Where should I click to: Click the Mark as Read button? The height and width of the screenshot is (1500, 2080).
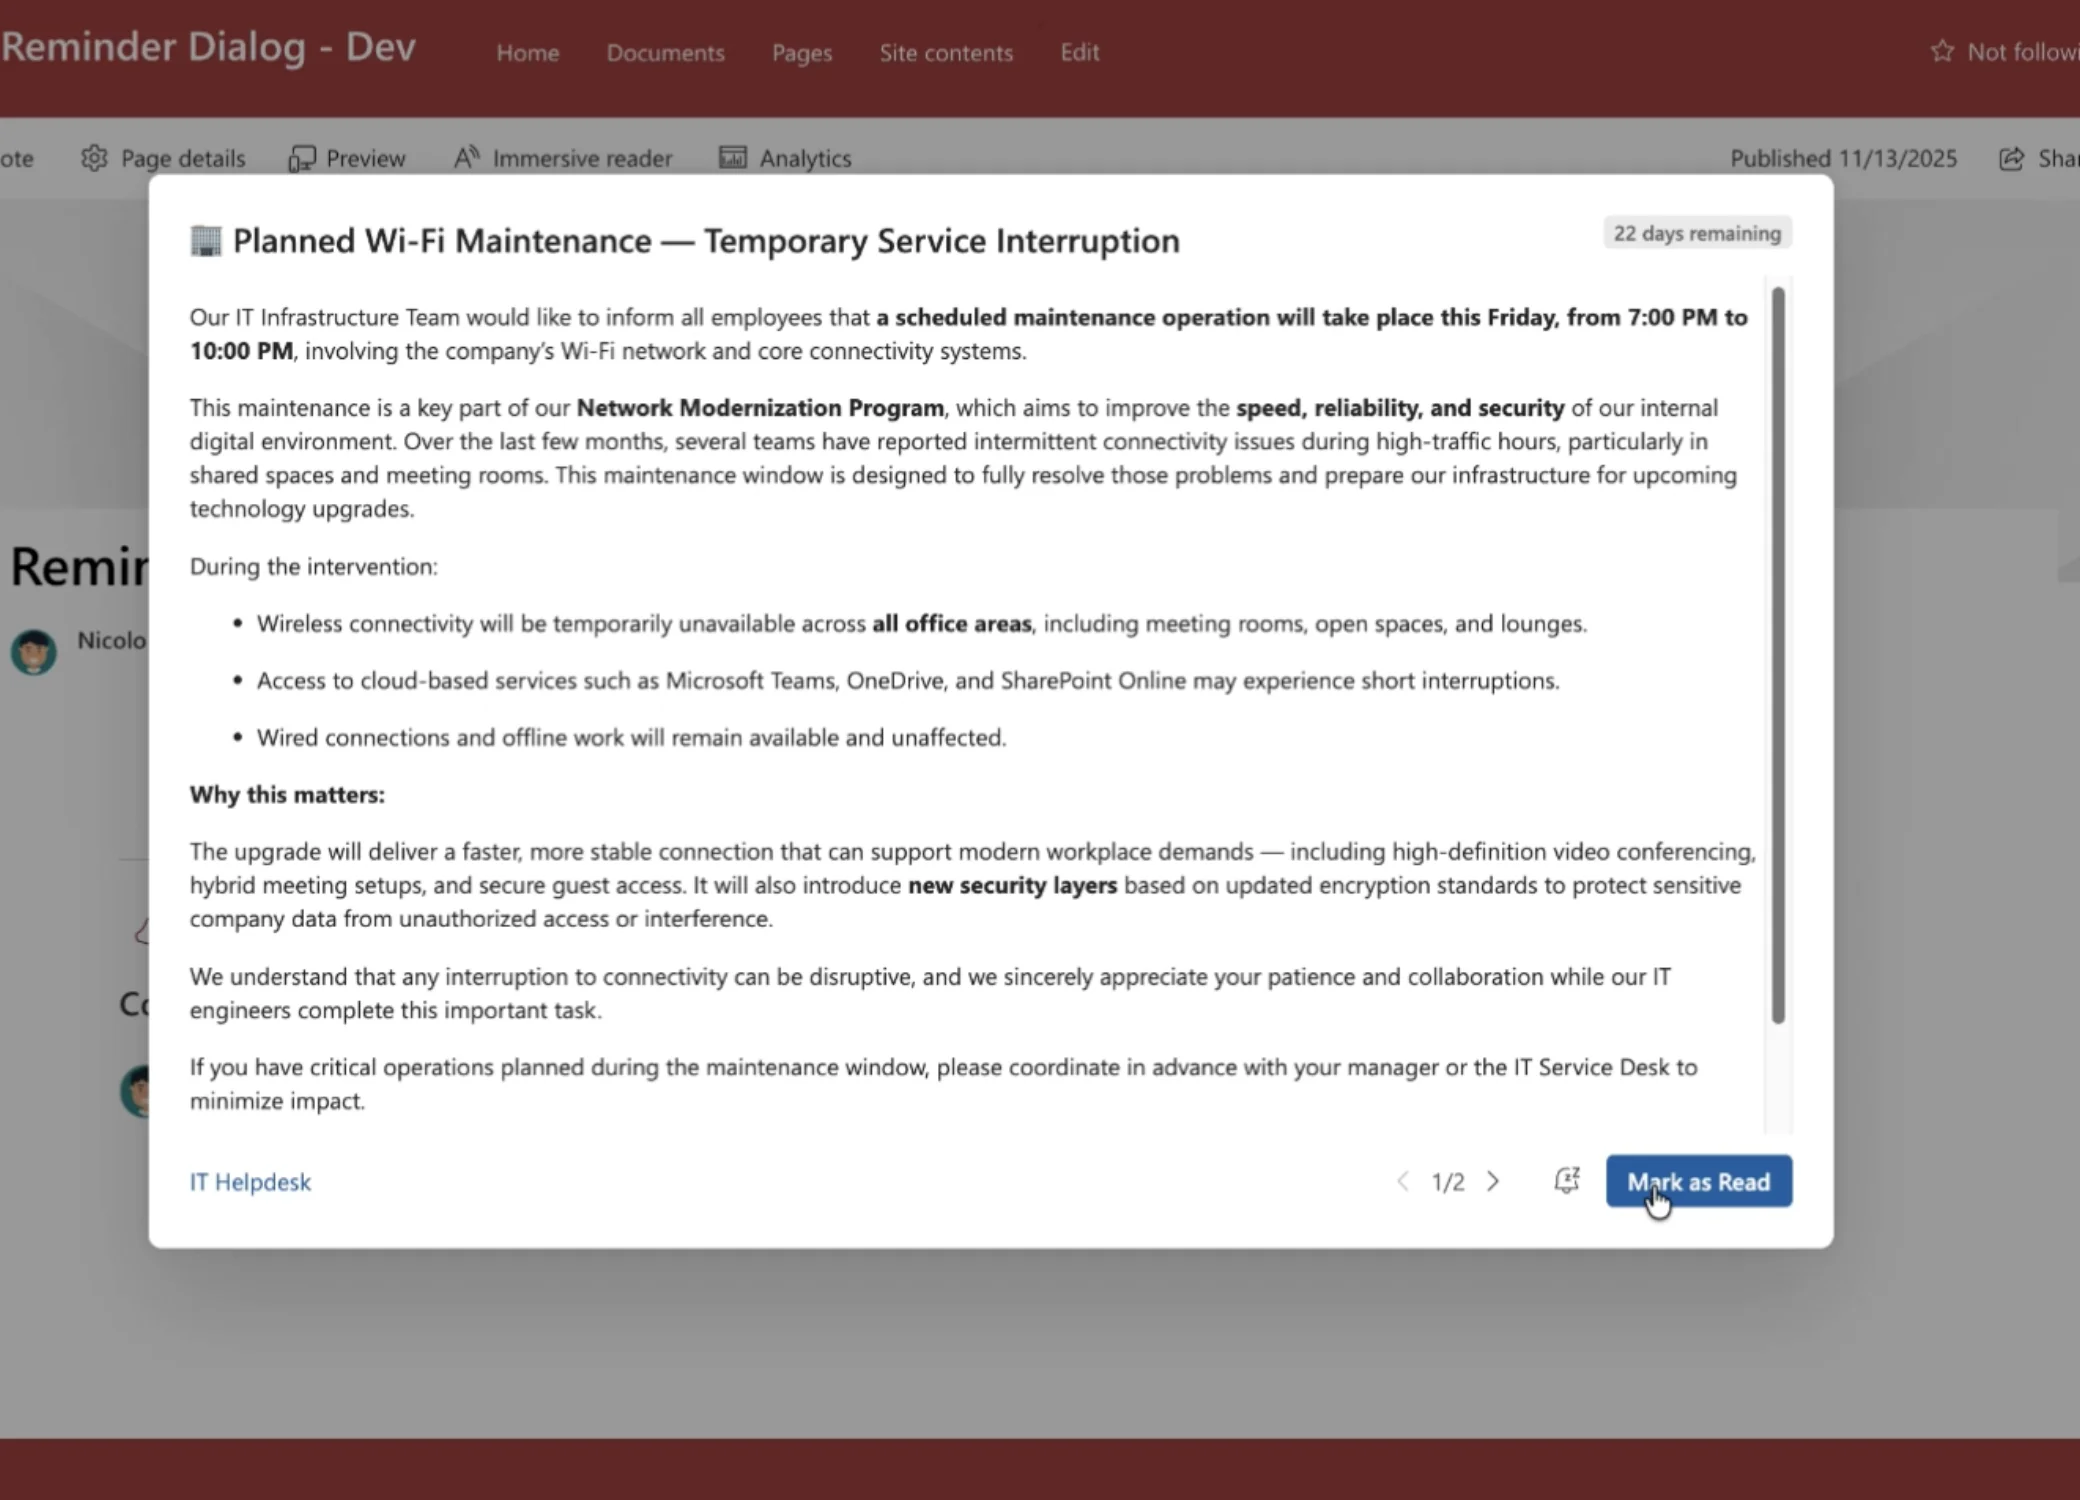point(1698,1181)
